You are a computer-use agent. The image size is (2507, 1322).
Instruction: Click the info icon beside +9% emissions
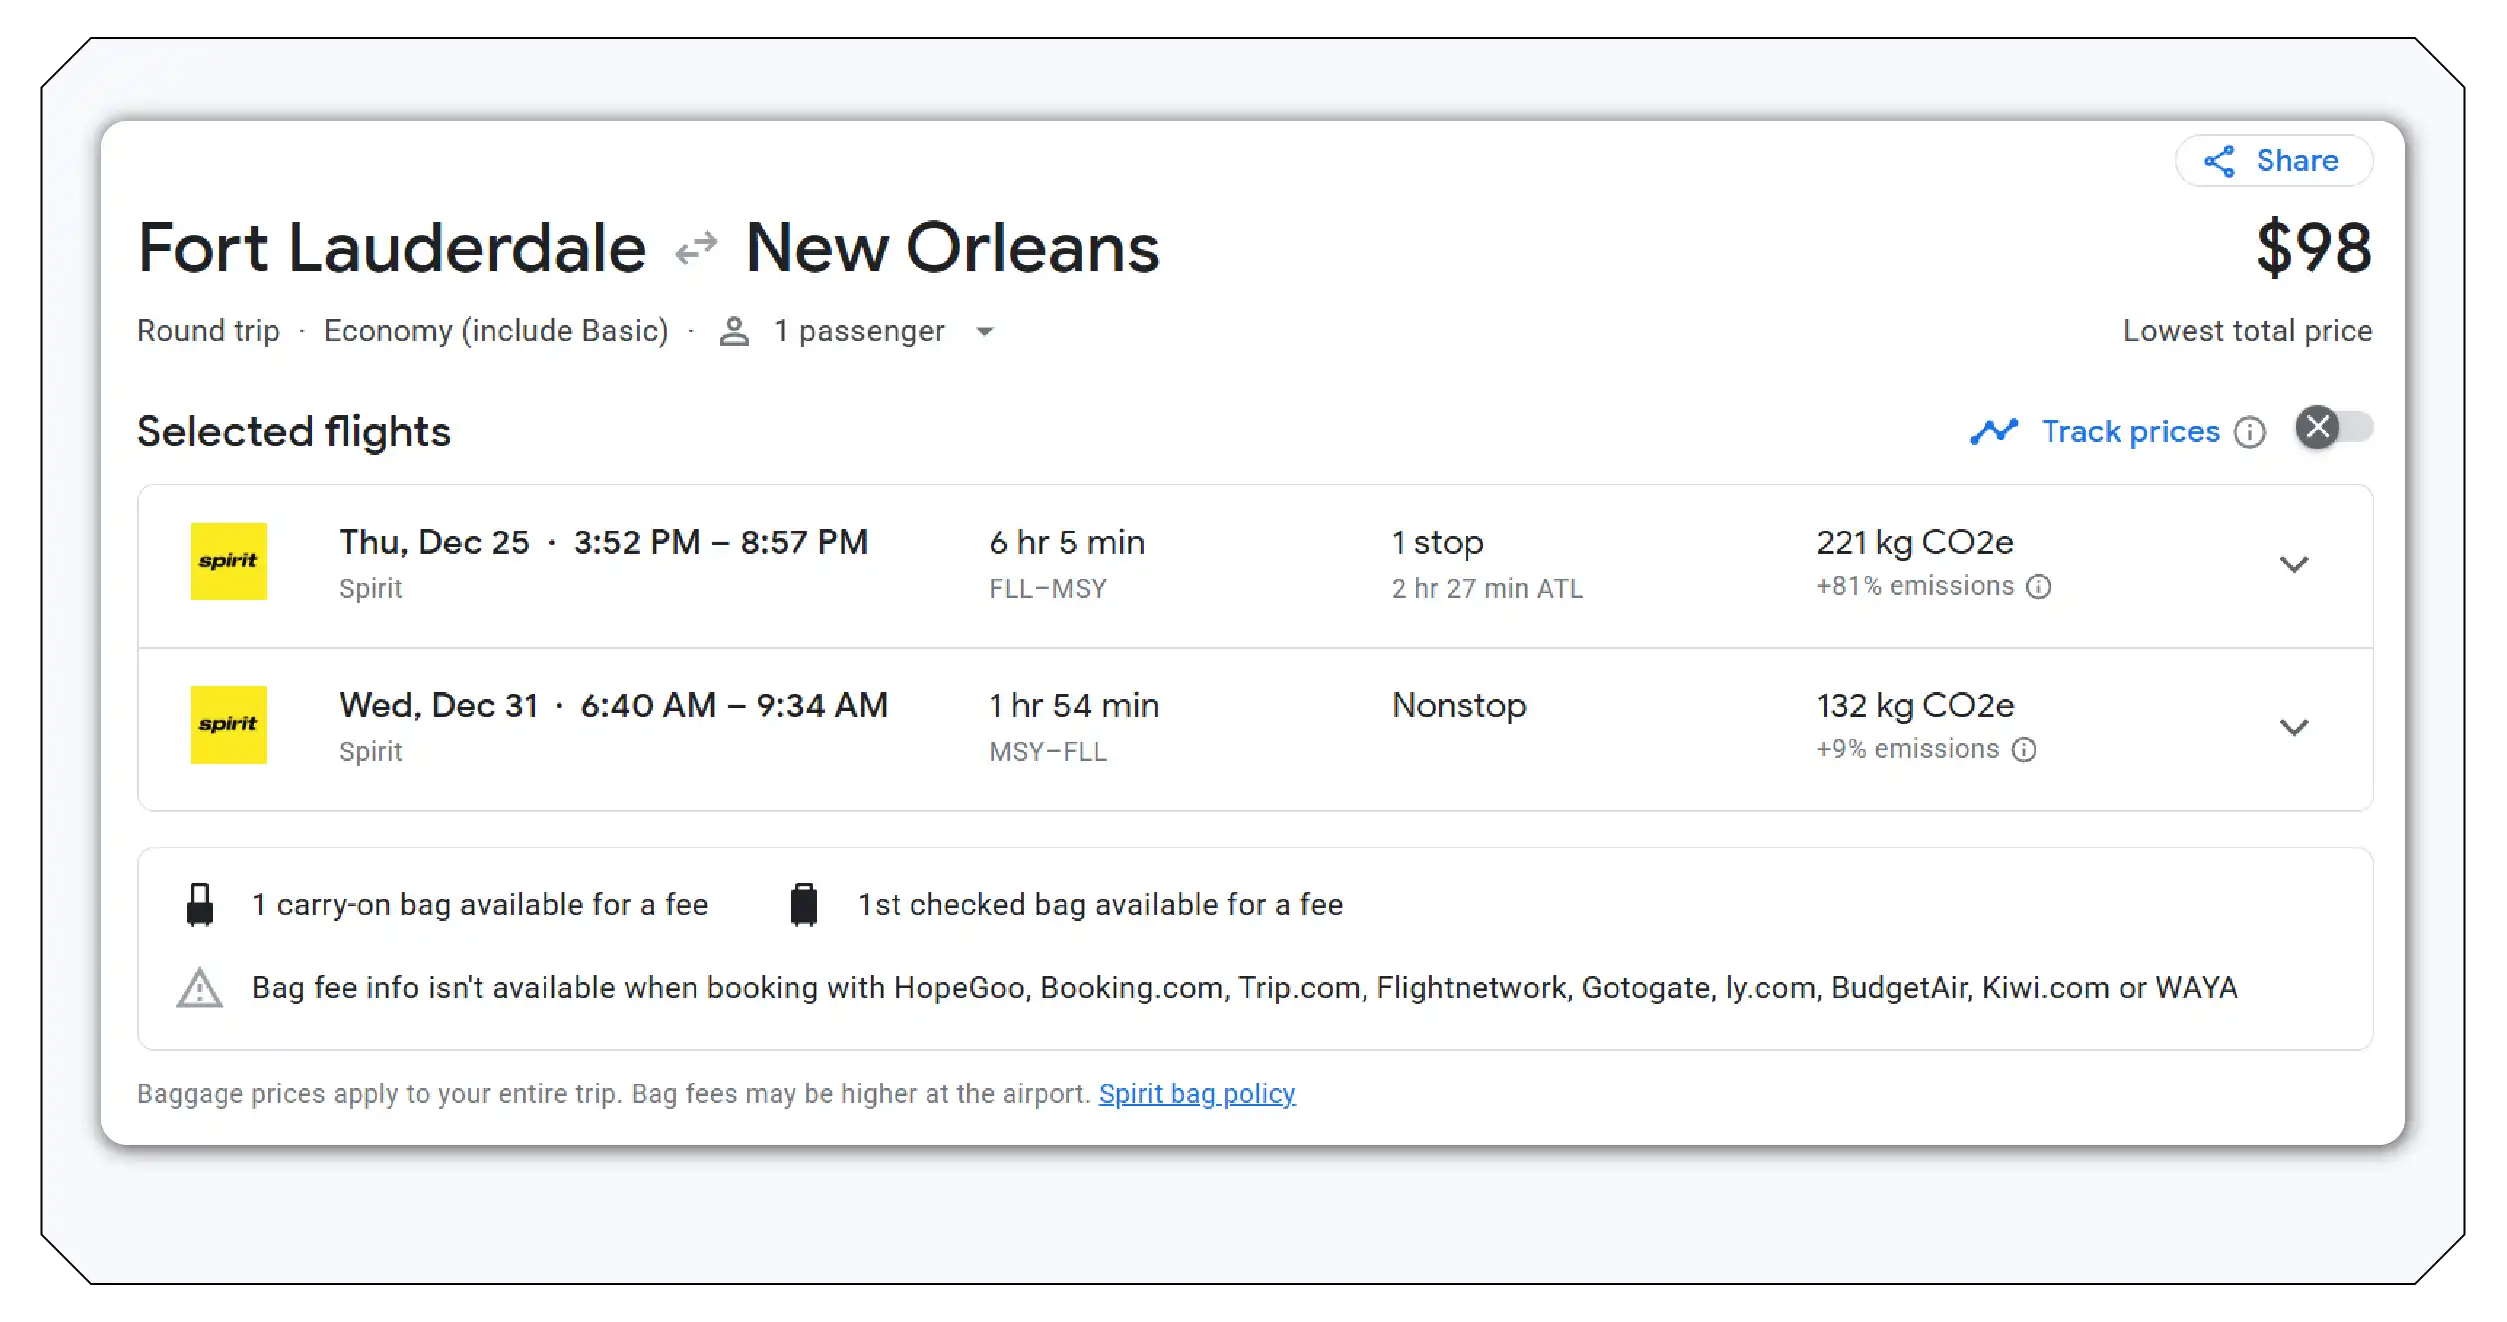[2026, 748]
